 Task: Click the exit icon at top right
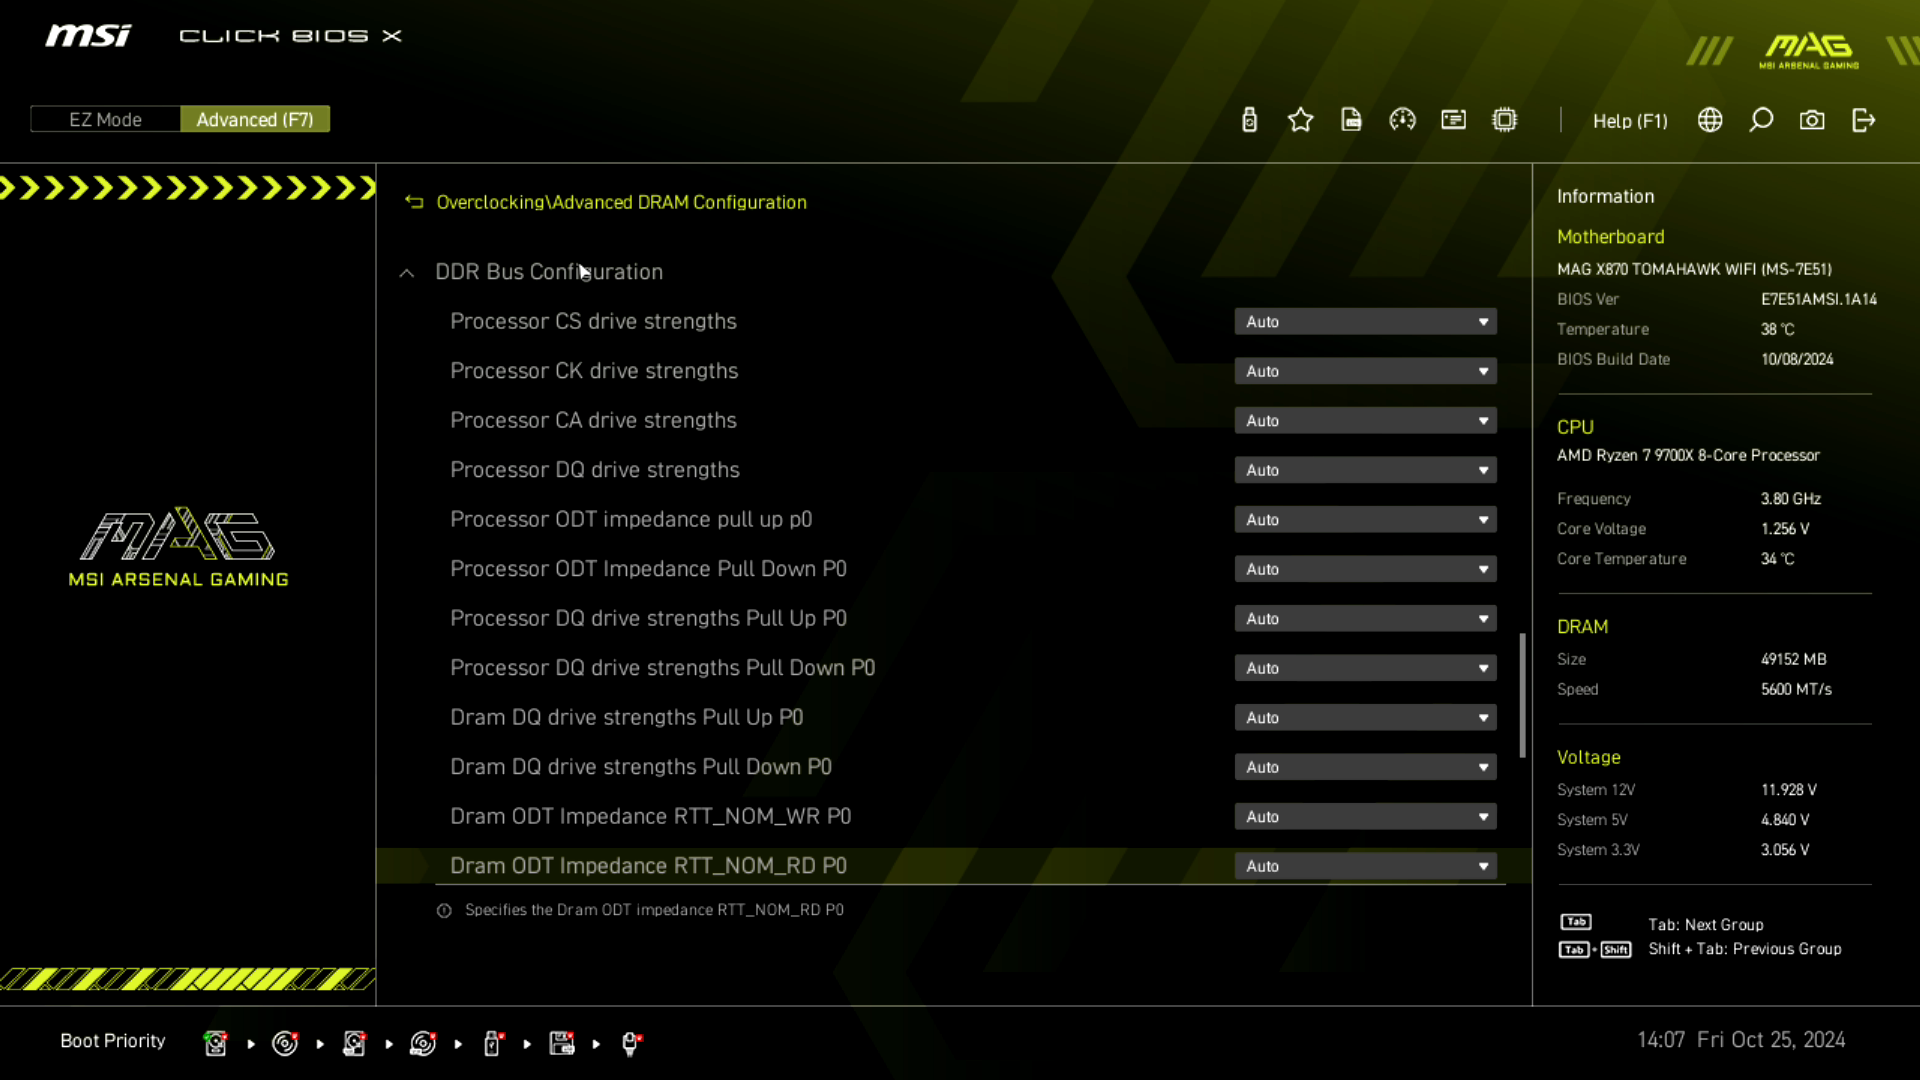pos(1863,120)
